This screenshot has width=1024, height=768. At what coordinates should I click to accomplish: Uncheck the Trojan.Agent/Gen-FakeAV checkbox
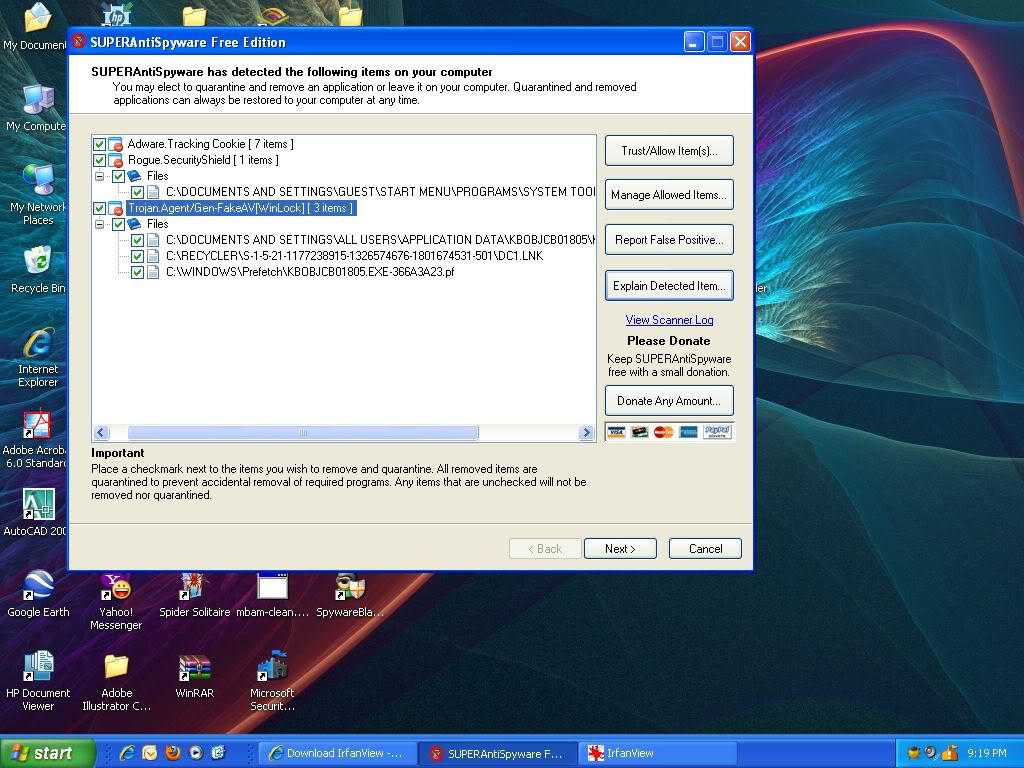99,208
